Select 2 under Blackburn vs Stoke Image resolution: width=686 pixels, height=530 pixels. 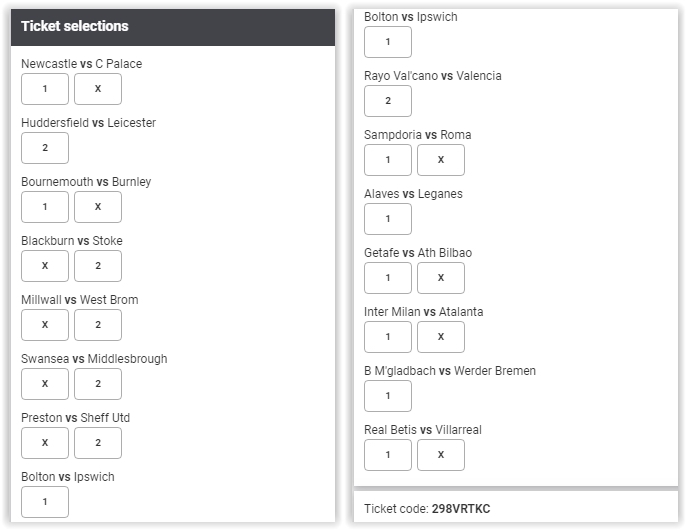pyautogui.click(x=98, y=266)
